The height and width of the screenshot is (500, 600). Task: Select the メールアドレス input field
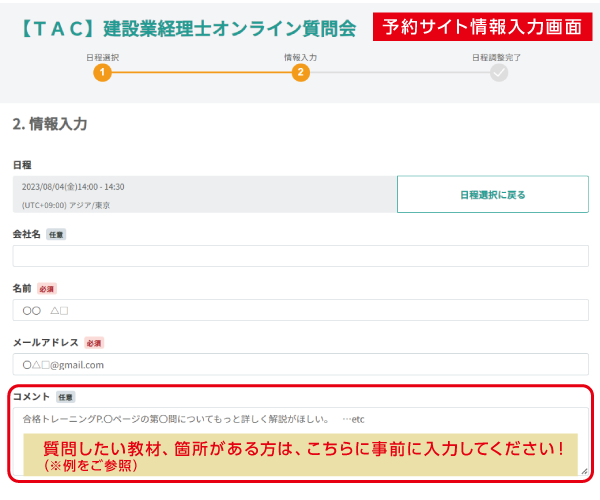(300, 364)
